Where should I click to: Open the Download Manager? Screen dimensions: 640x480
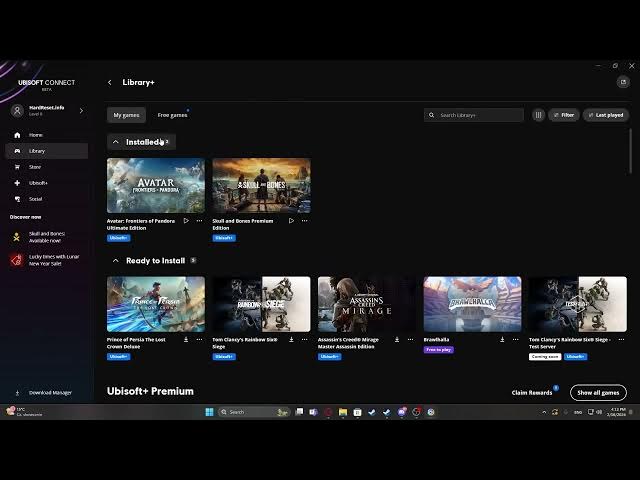coord(49,393)
